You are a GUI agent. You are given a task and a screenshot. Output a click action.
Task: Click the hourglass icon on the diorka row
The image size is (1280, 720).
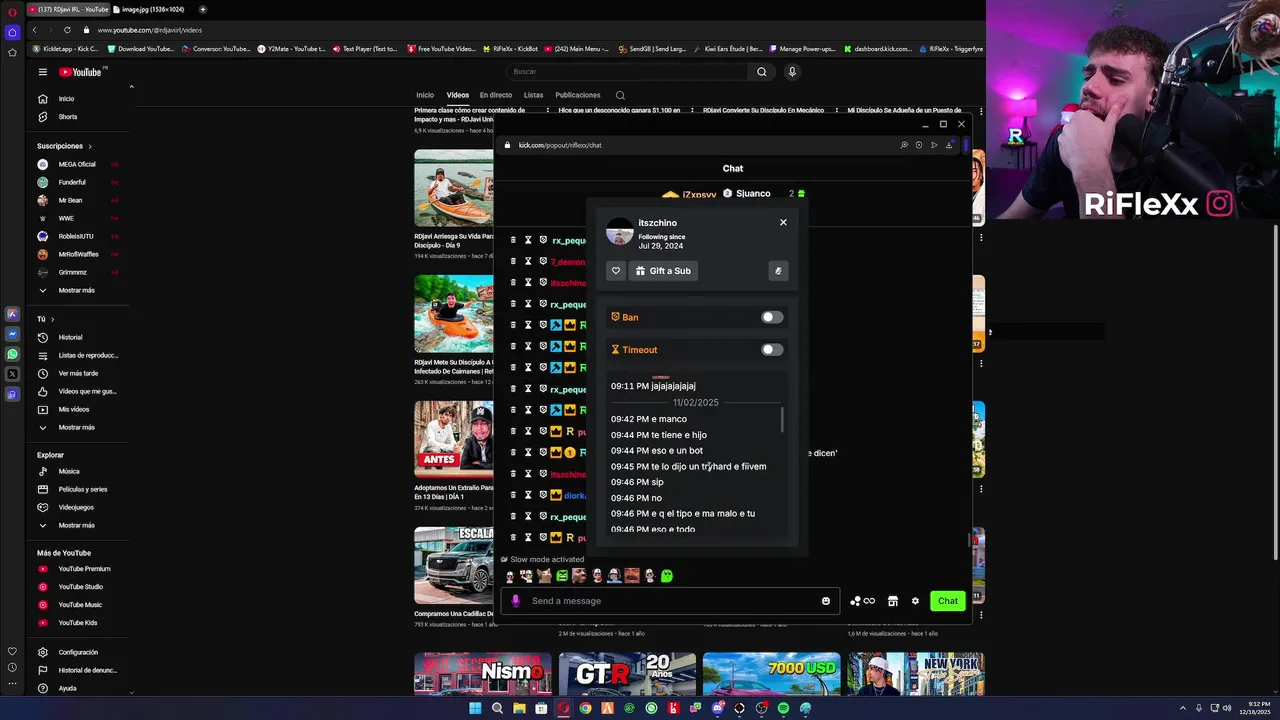point(528,495)
